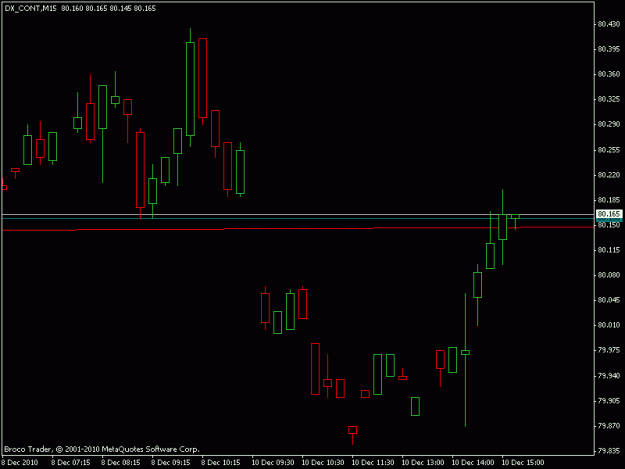Click the 10 Dec 09:30 time label
Screen dimensions: 625x469
273,463
